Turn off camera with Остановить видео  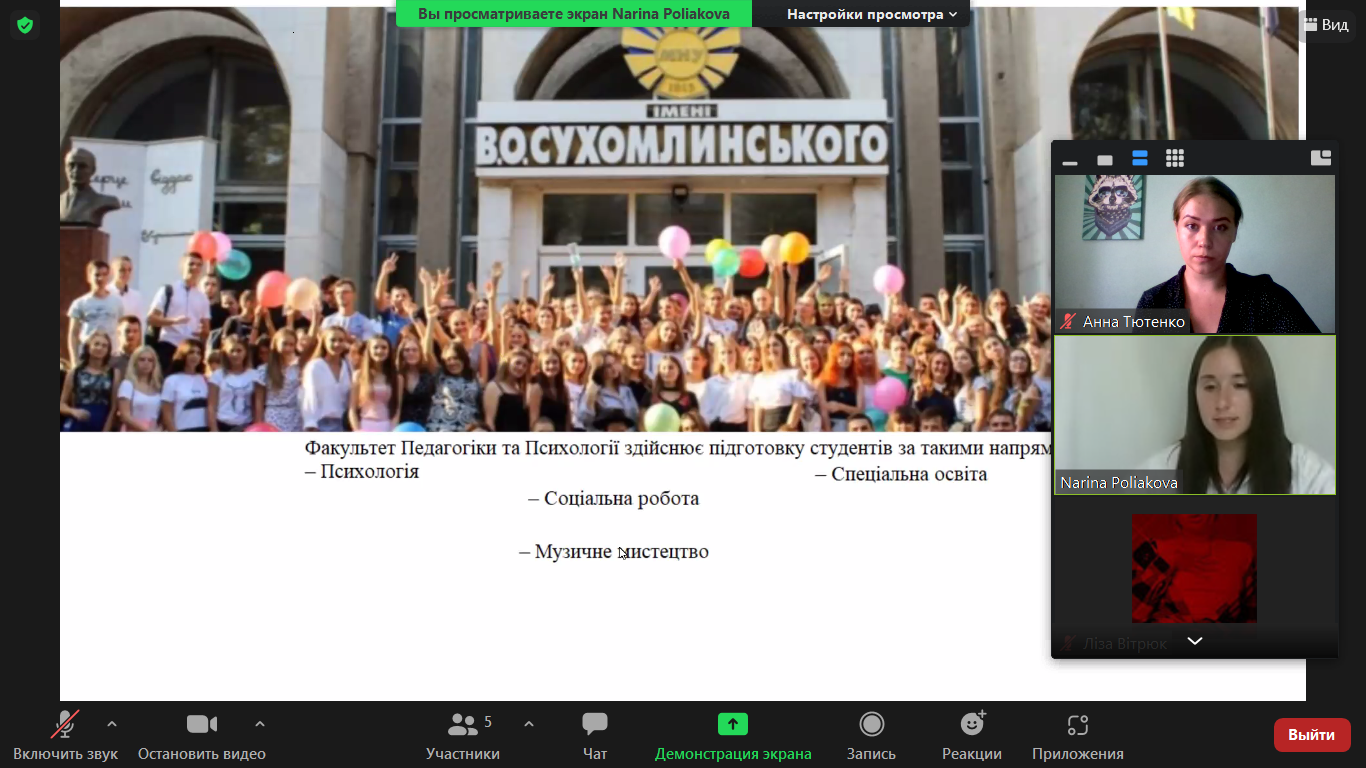tap(202, 736)
